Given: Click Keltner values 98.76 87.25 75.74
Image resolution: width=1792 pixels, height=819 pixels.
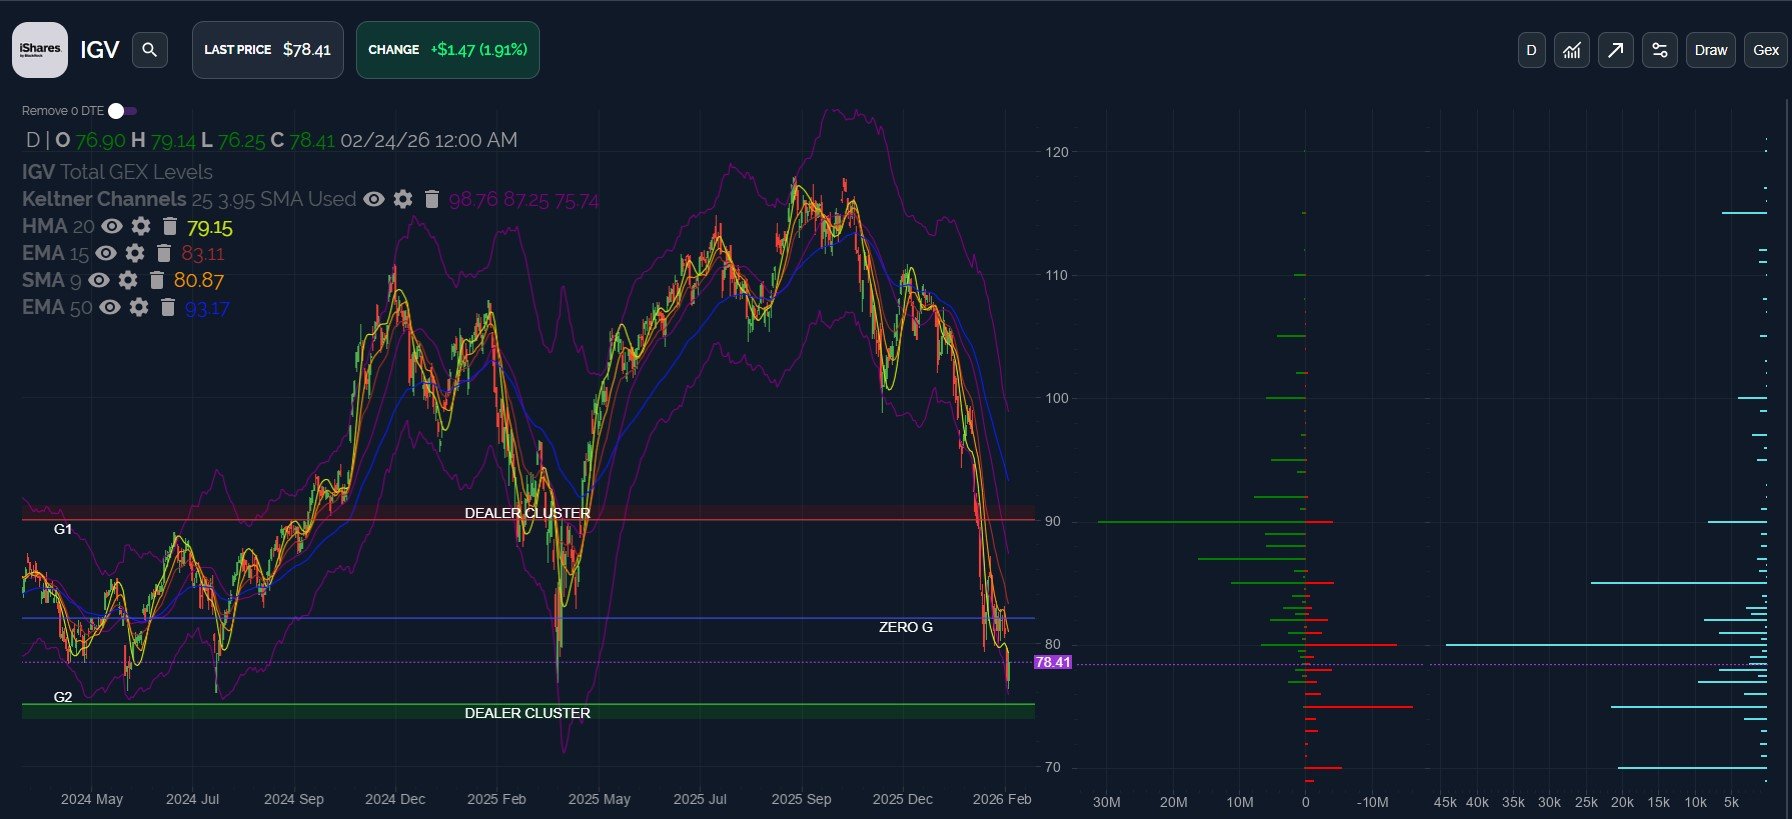Looking at the screenshot, I should (x=524, y=200).
